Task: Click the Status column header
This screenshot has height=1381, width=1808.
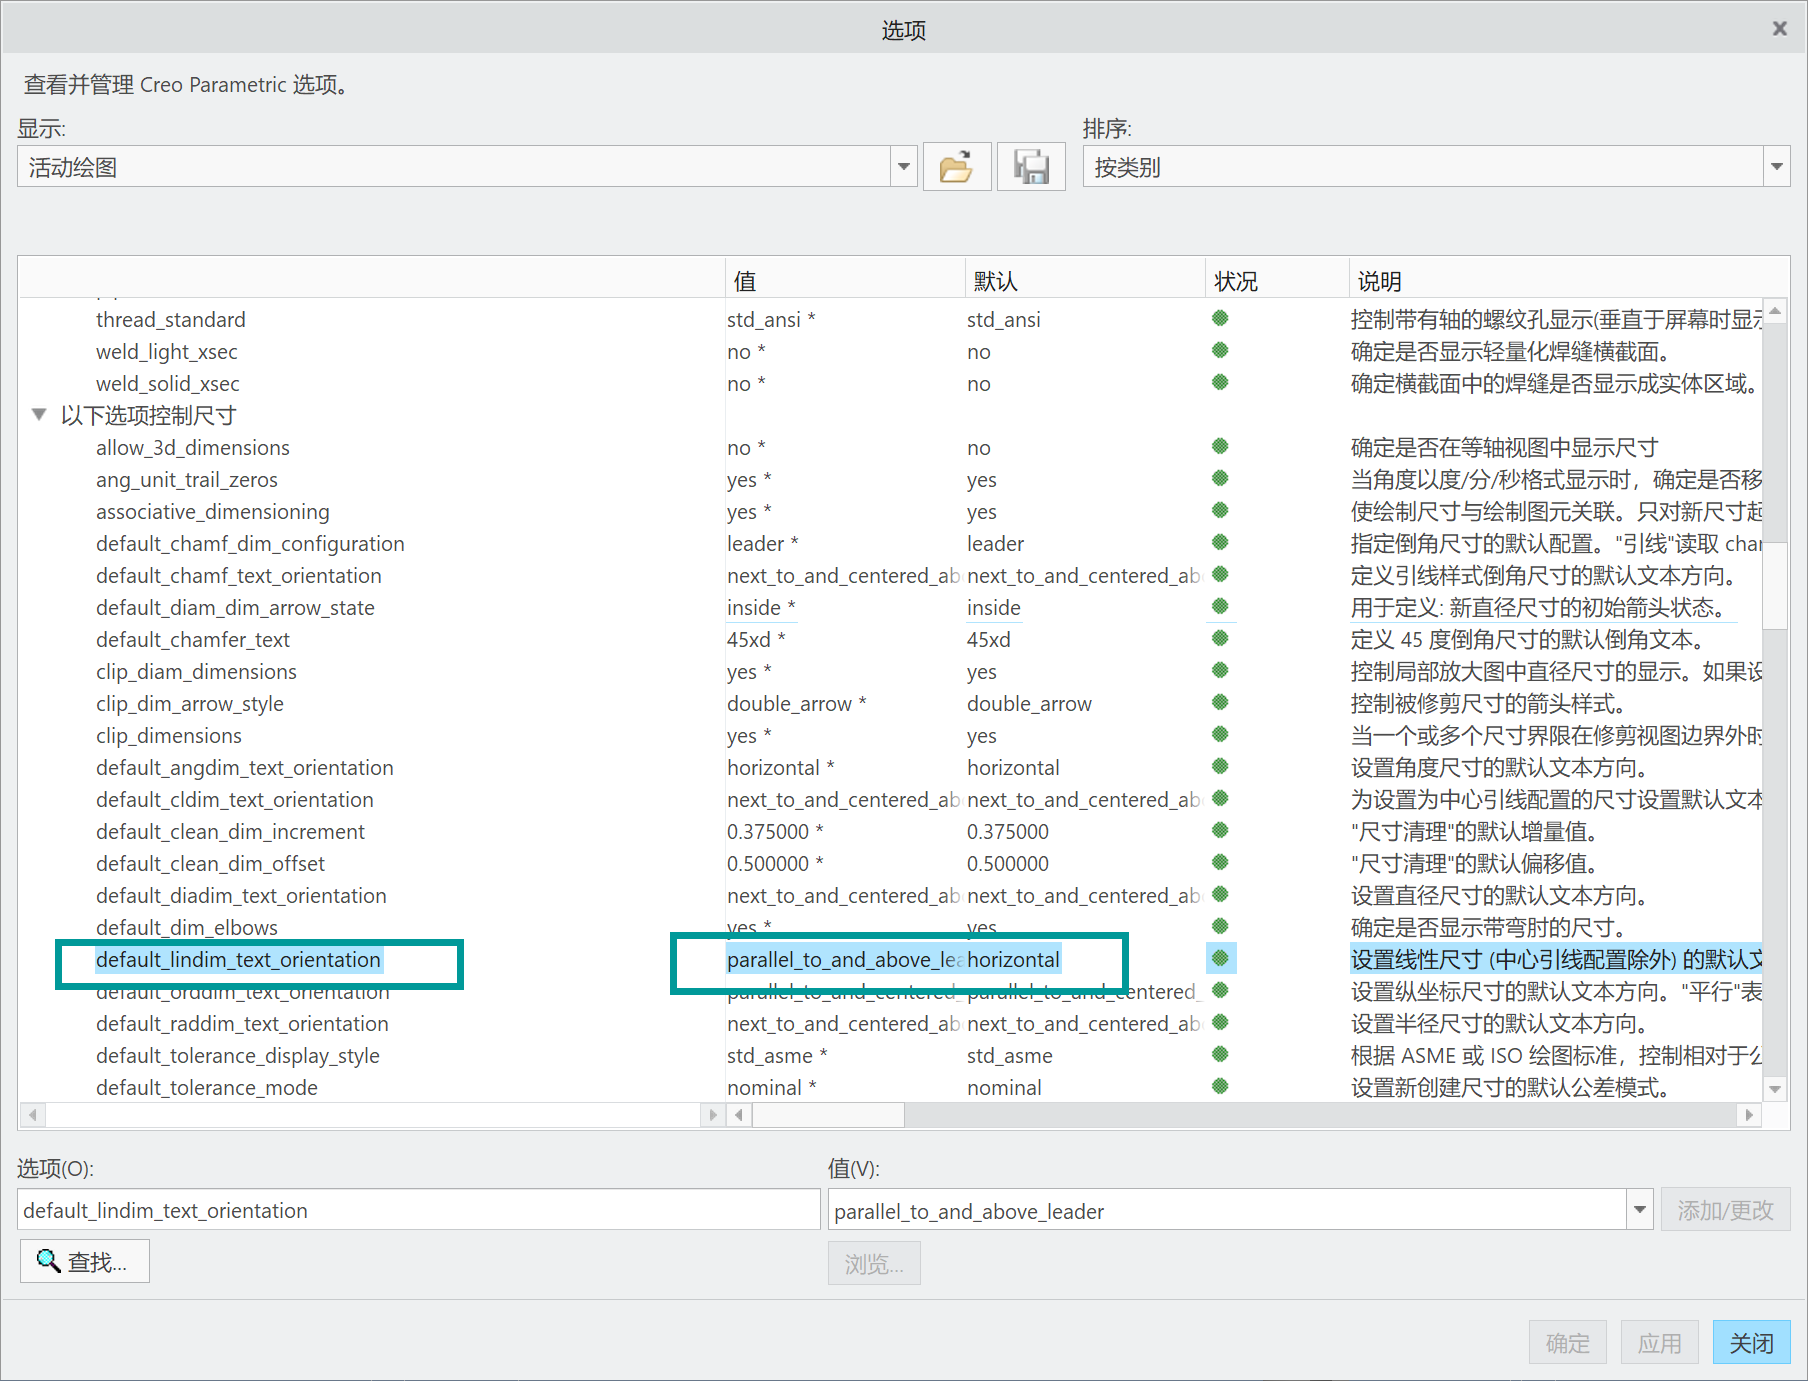Action: click(x=1276, y=281)
